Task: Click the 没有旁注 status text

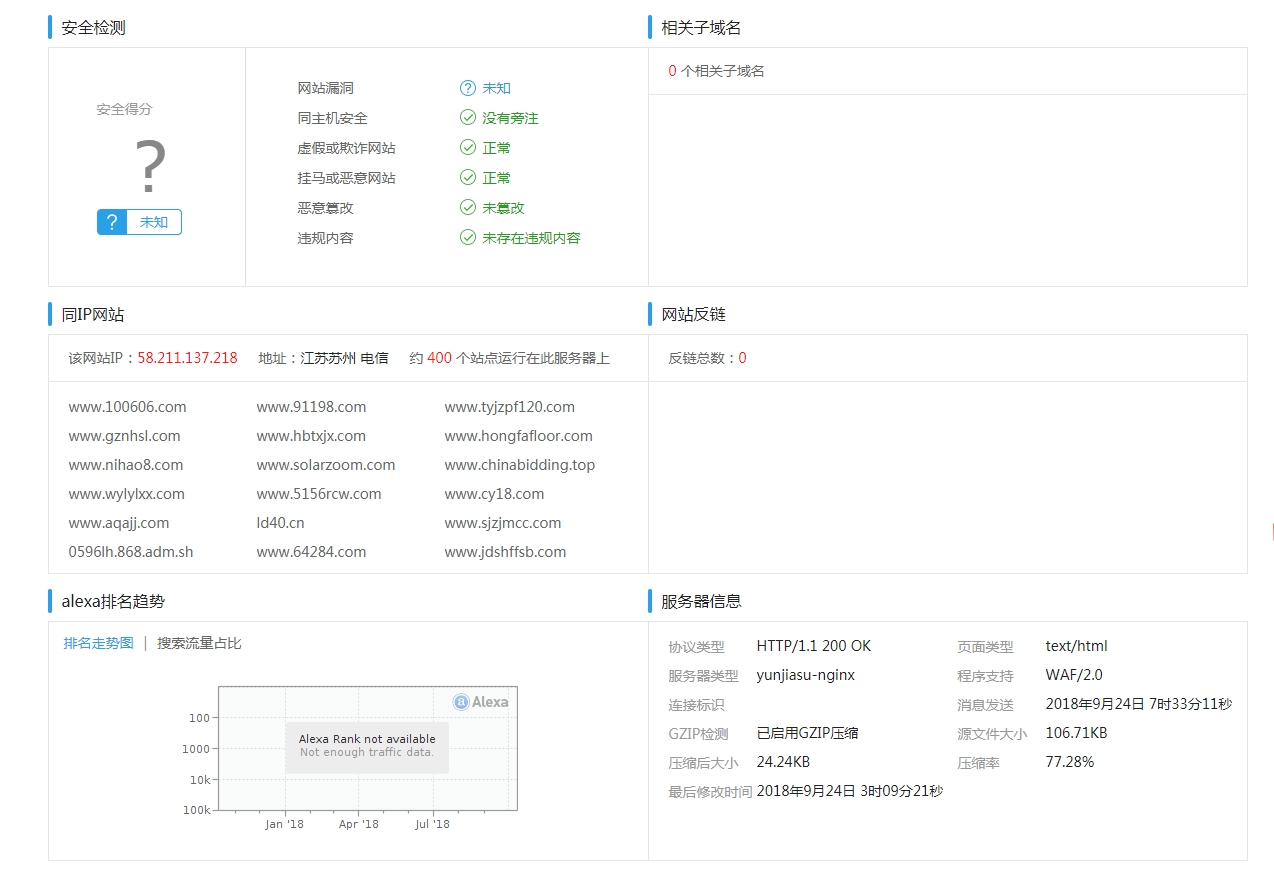Action: 510,118
